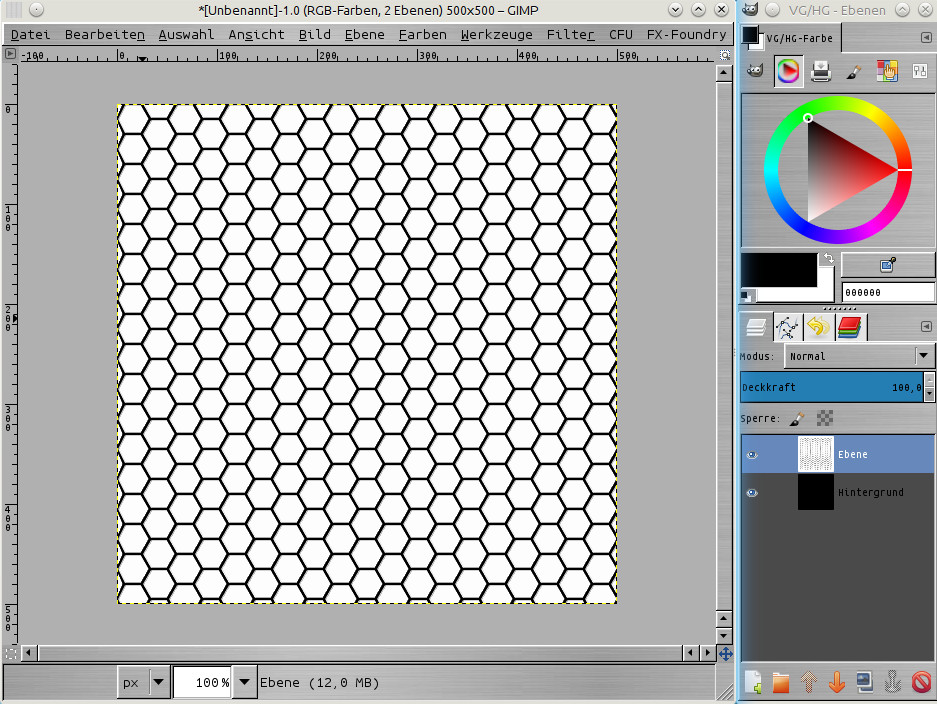
Task: Lower the layer with down arrow
Action: (x=837, y=682)
